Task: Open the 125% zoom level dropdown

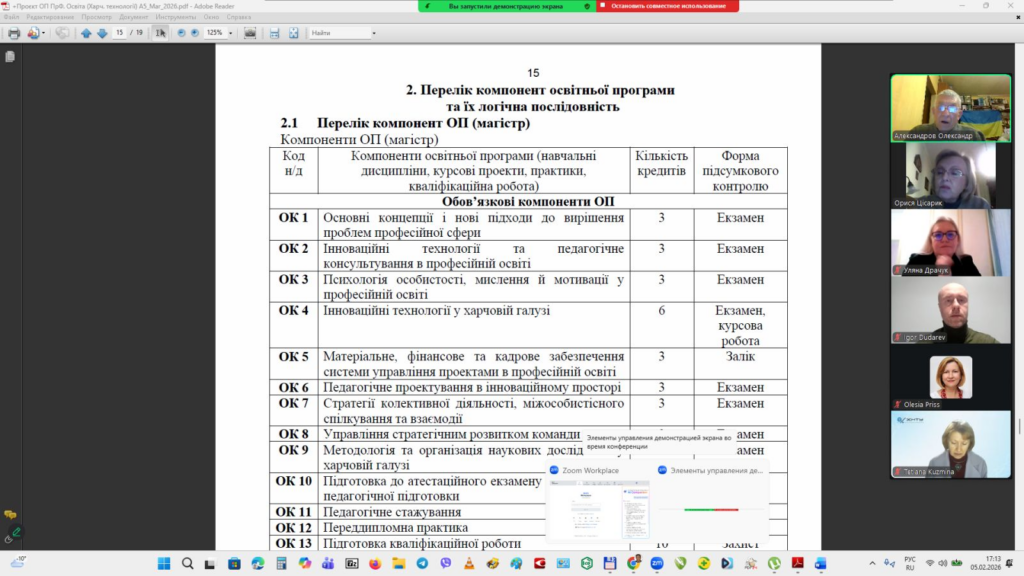Action: tap(231, 33)
